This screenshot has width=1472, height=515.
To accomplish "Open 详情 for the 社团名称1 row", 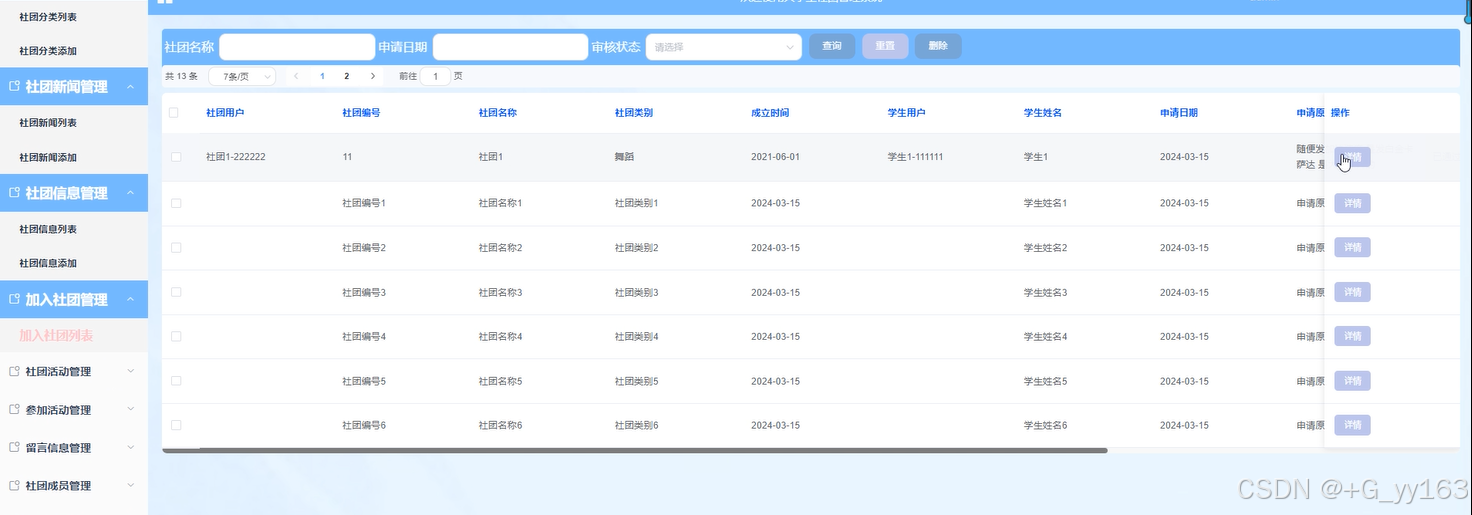I will click(1352, 203).
